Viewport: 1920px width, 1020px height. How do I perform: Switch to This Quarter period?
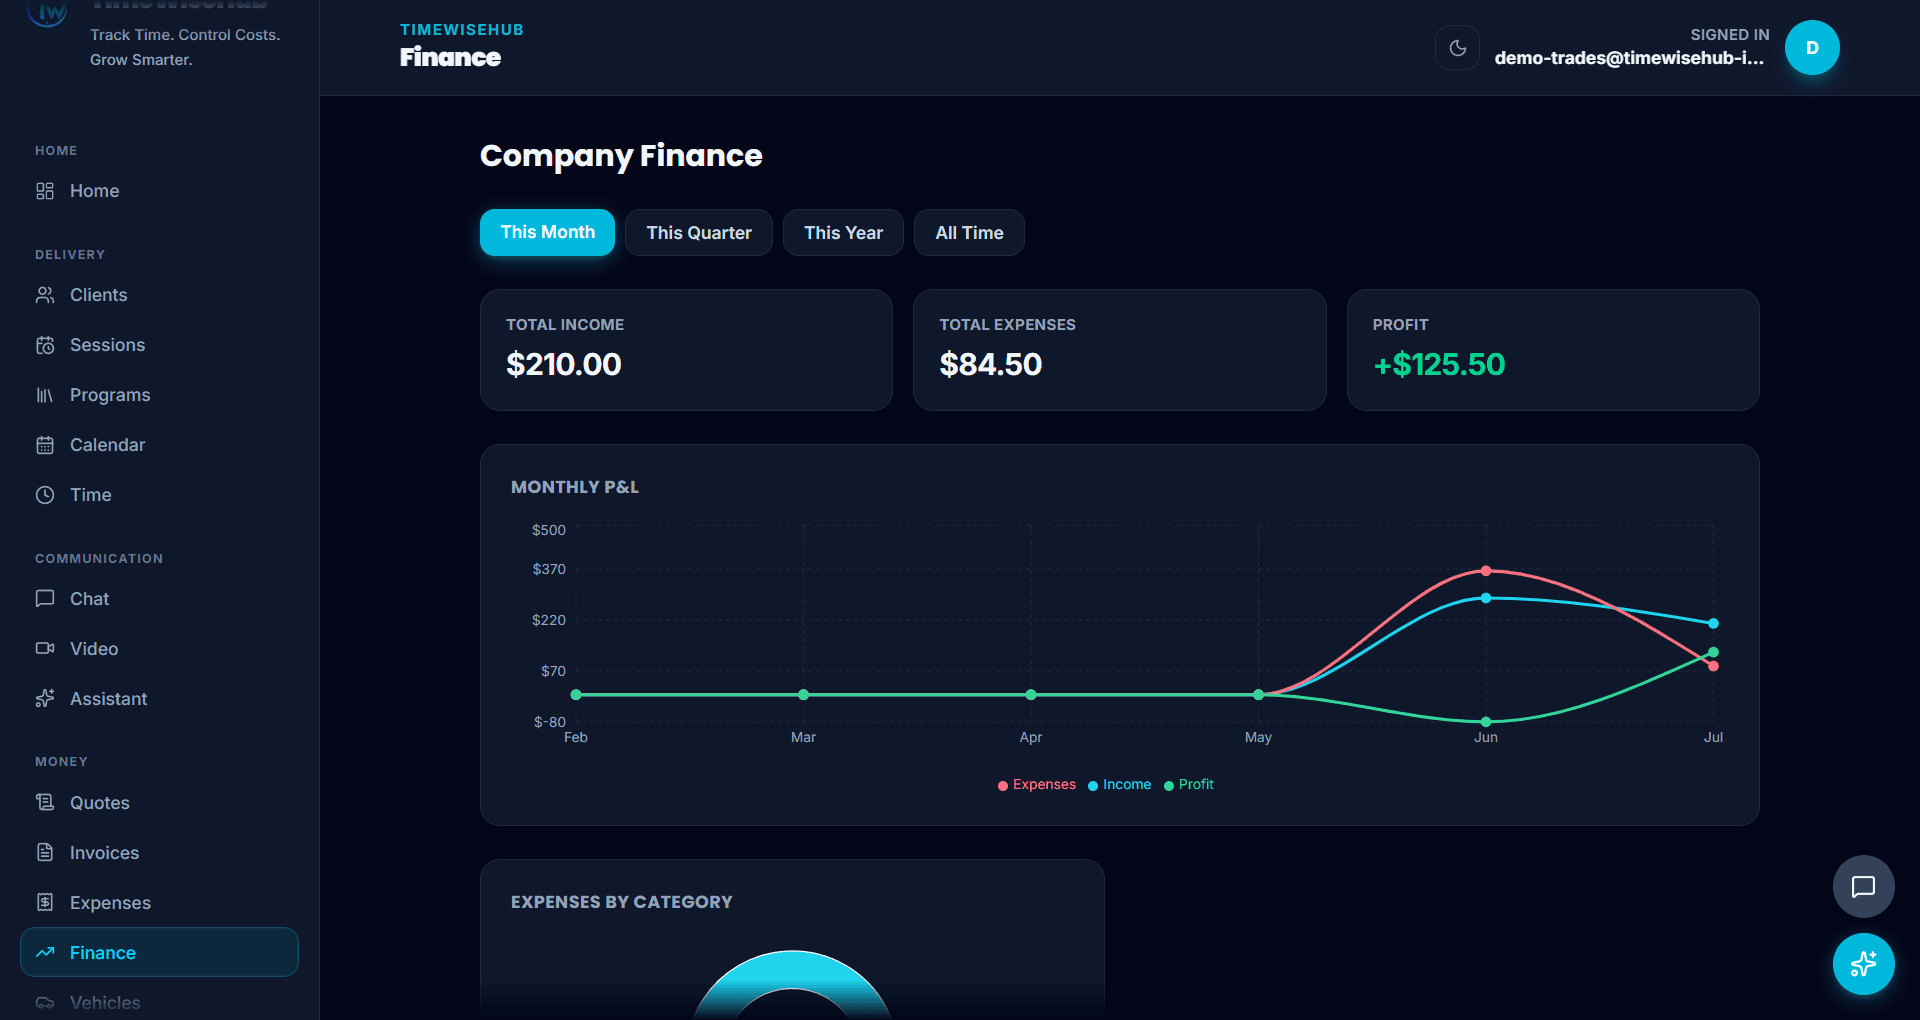tap(699, 233)
